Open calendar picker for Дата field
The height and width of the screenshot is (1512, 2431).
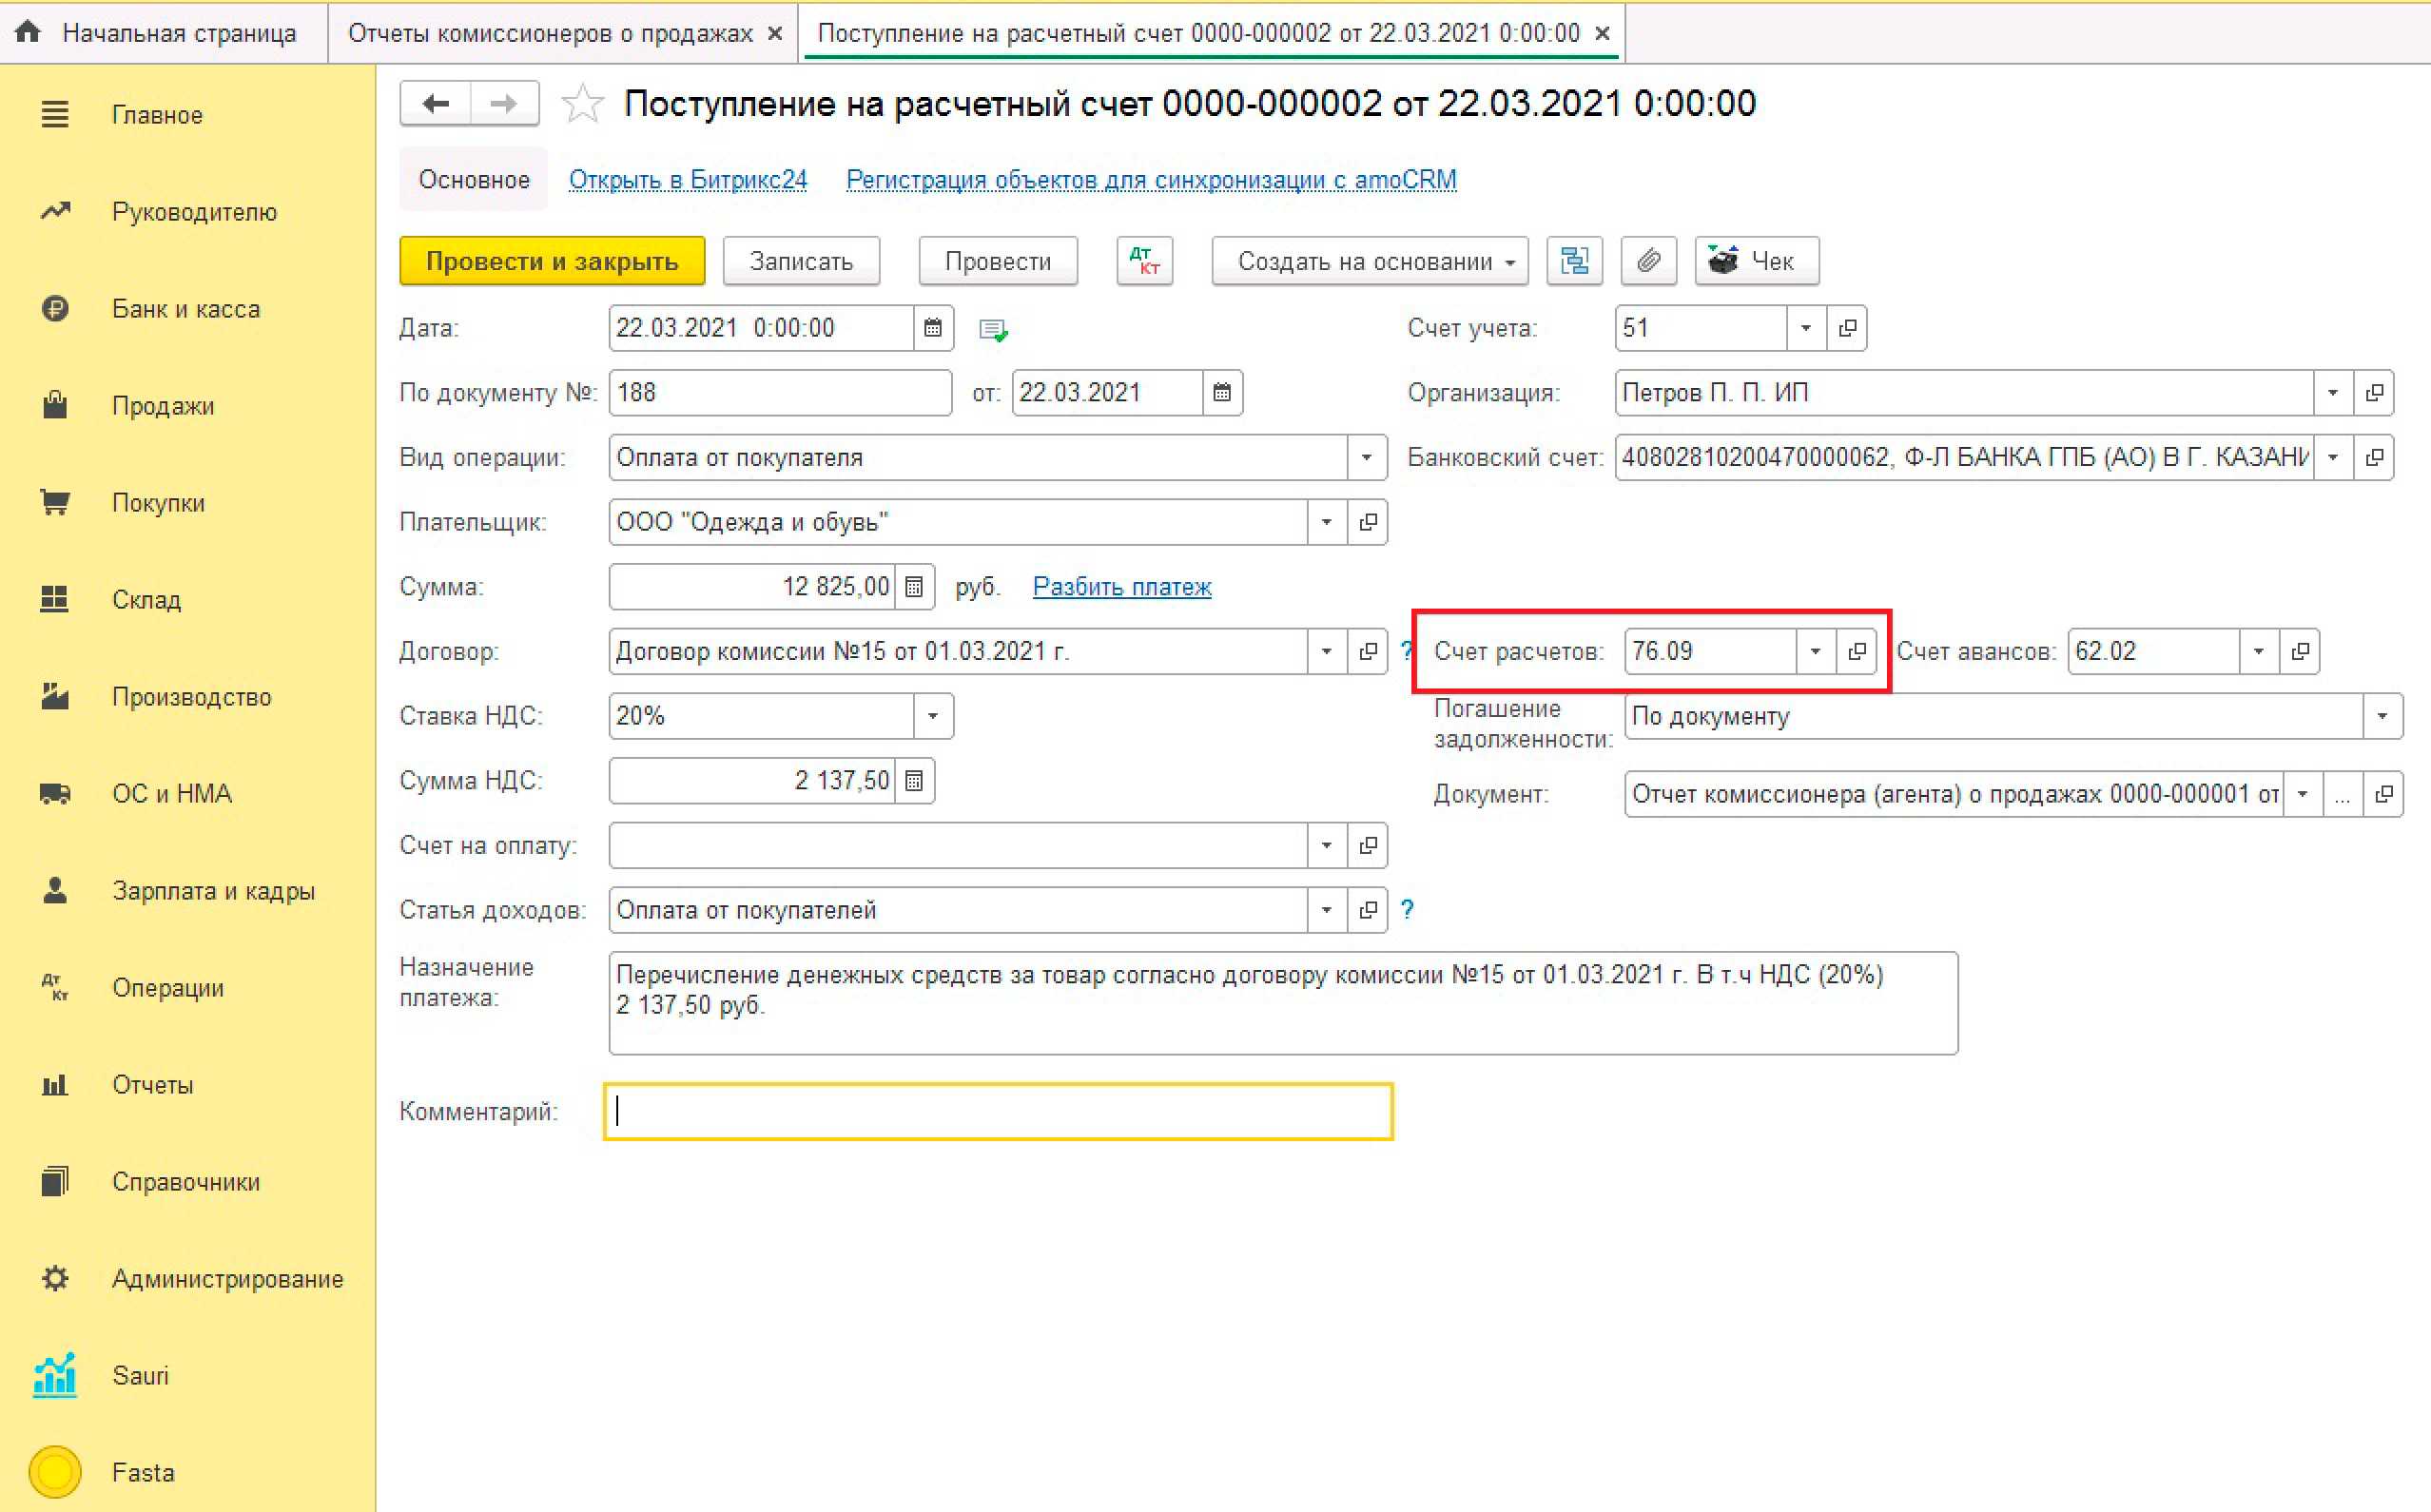click(933, 328)
